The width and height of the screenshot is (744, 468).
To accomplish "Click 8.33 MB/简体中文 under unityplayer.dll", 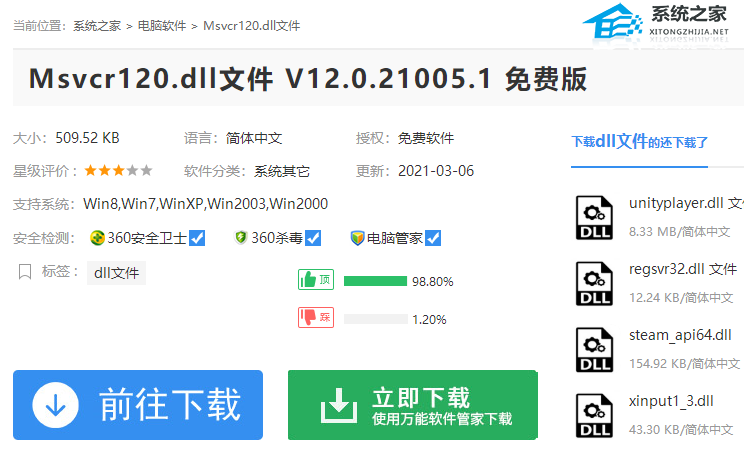I will tap(679, 232).
